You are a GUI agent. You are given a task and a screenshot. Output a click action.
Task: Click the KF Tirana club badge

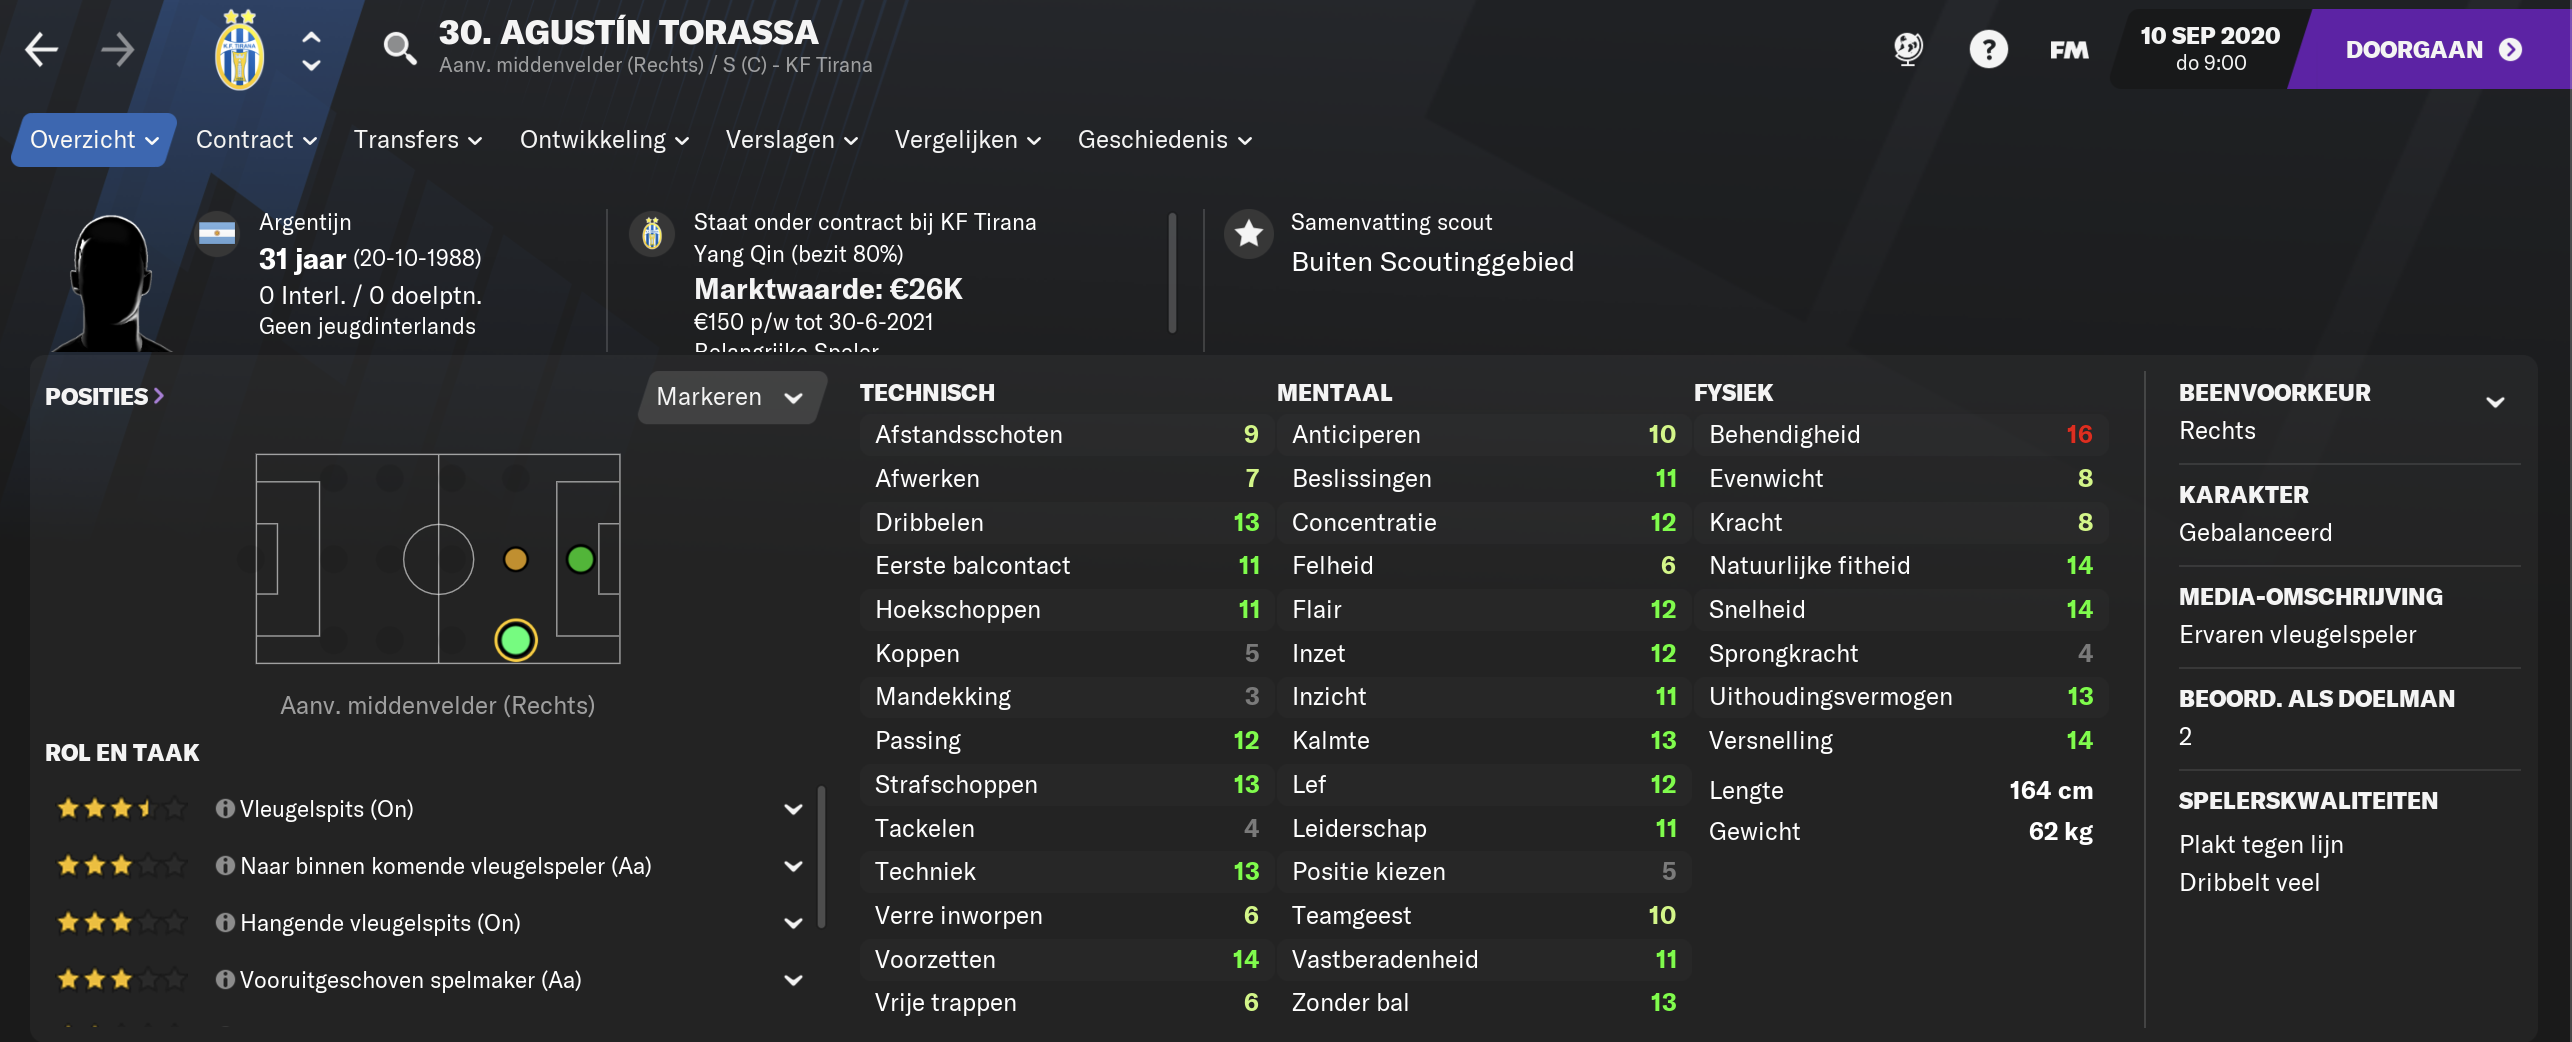[240, 50]
